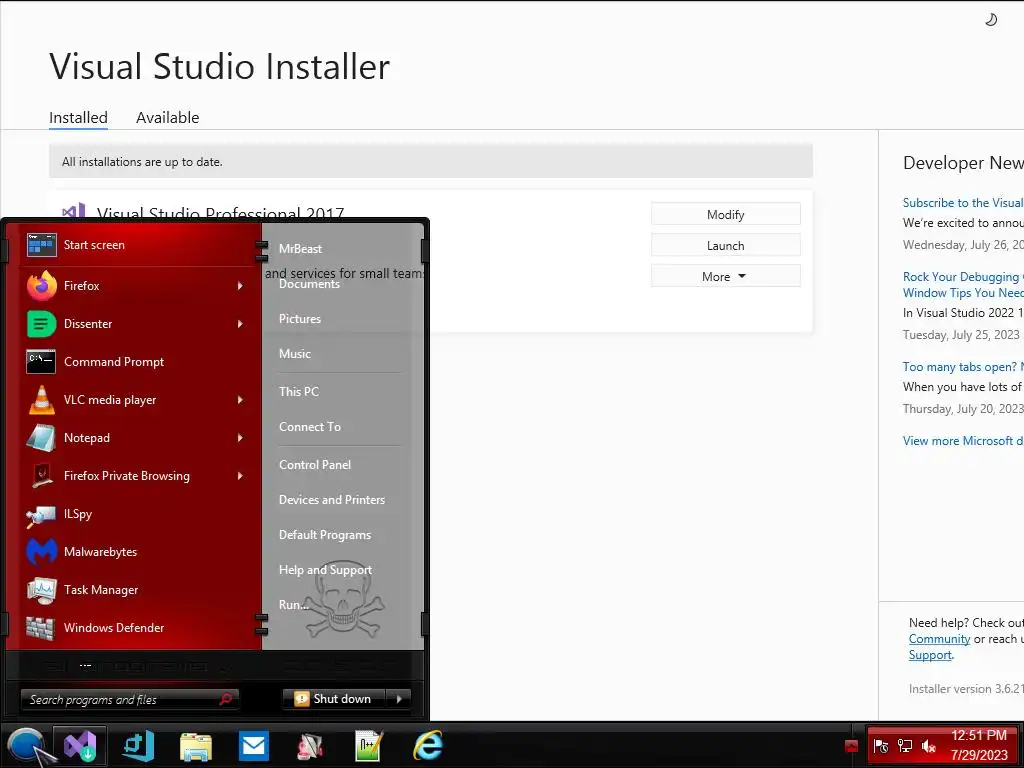1024x768 pixels.
Task: Open Pictures from the Start menu
Action: (300, 319)
